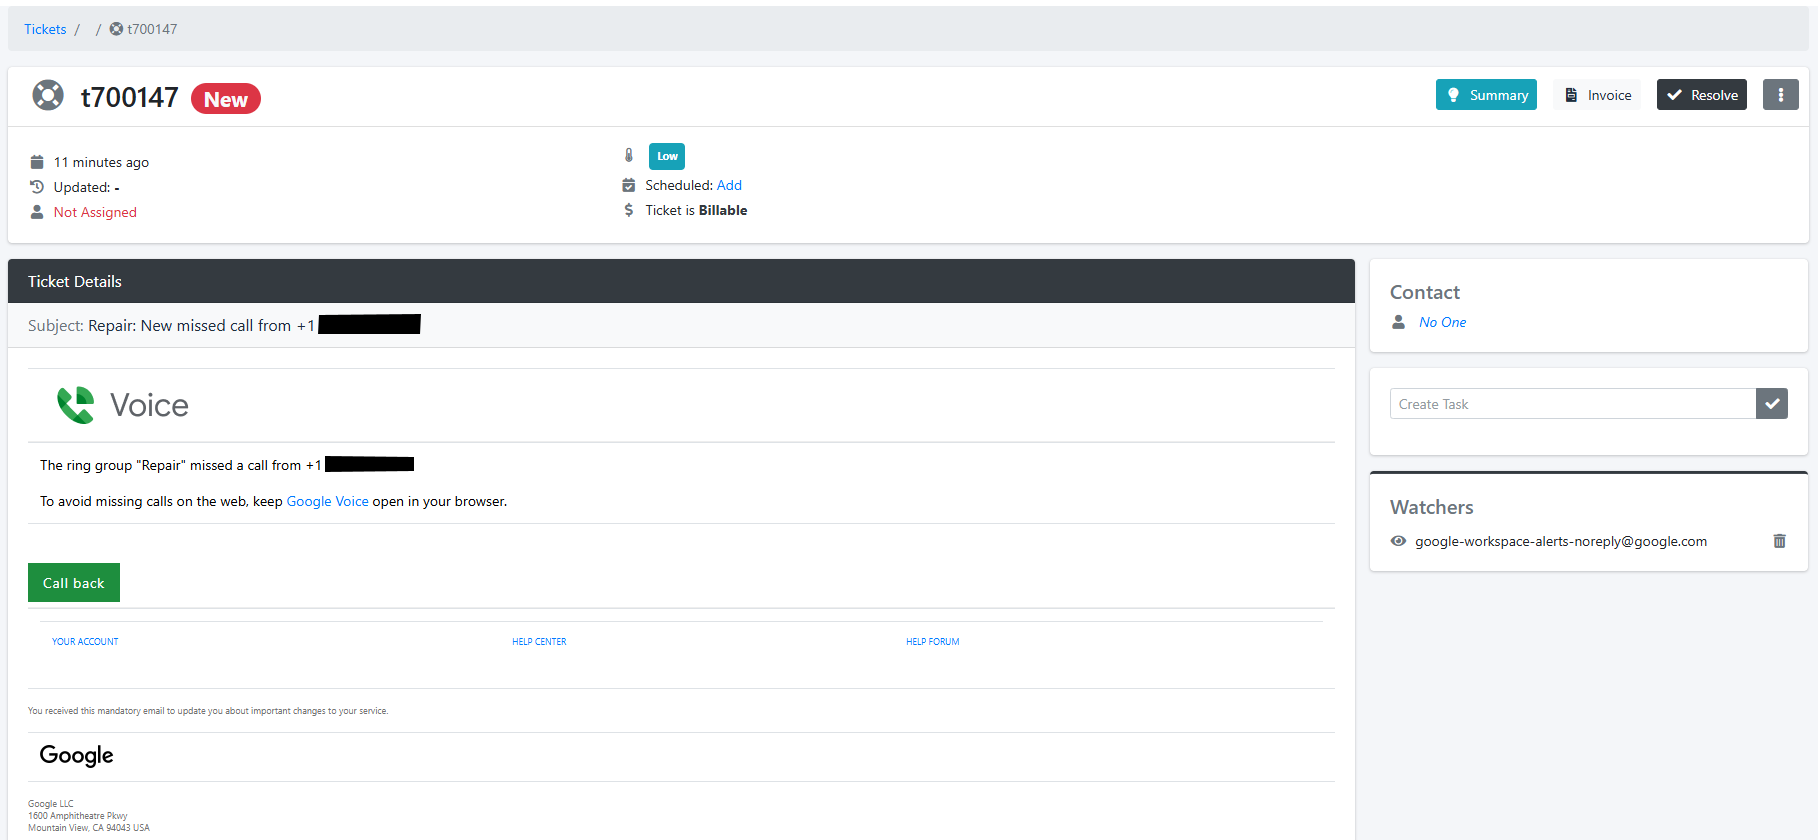Viewport: 1818px width, 840px height.
Task: Click the Subject line text
Action: point(224,325)
